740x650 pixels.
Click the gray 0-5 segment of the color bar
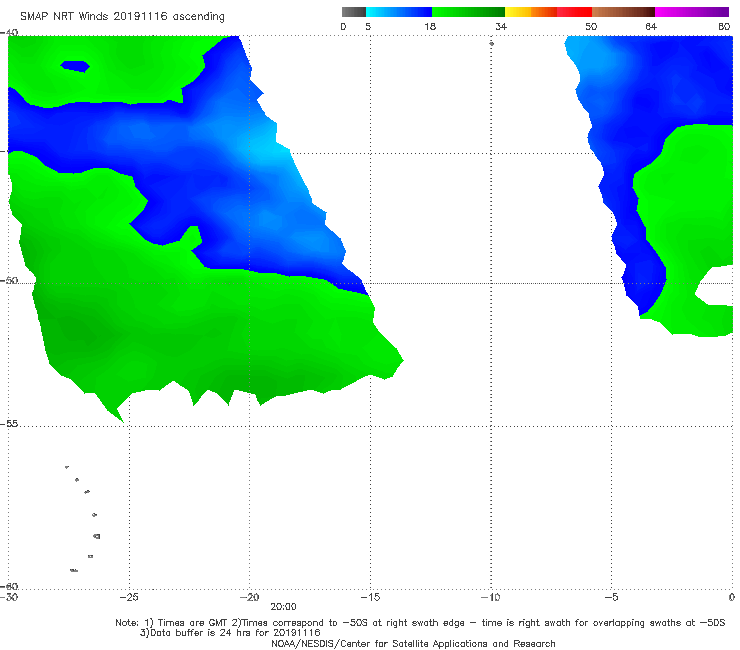point(354,12)
